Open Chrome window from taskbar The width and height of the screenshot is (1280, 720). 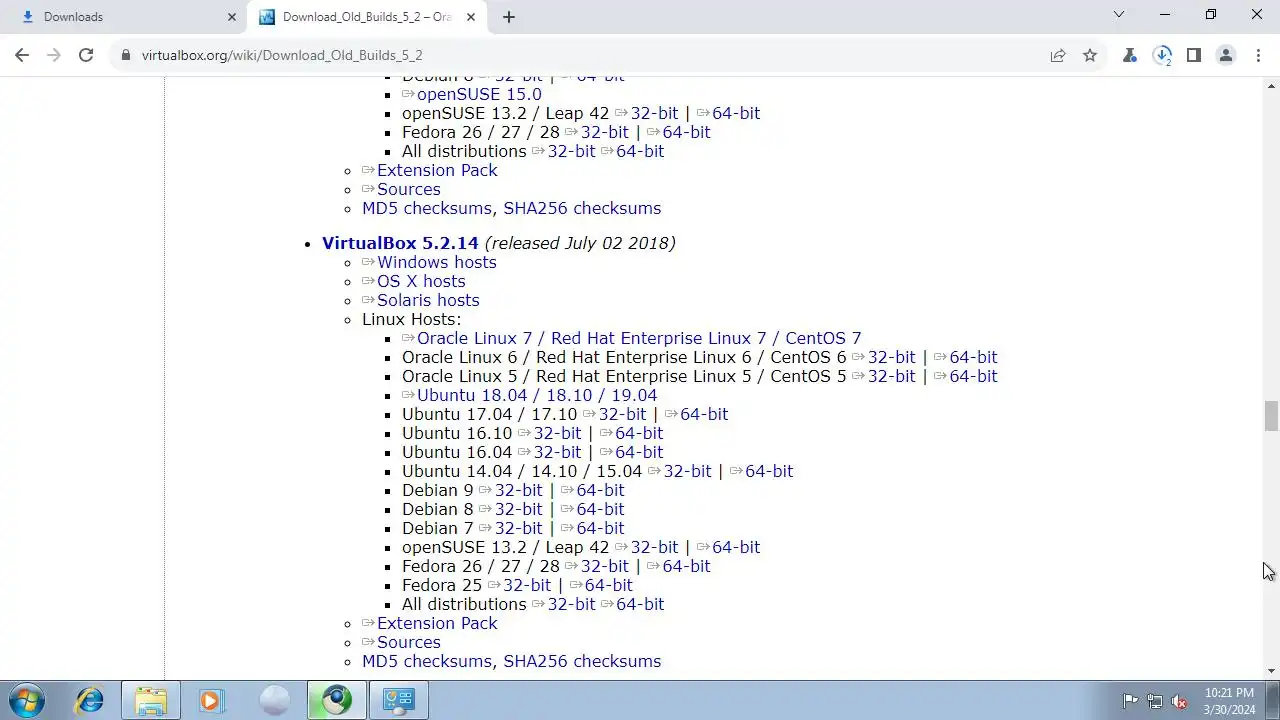click(x=336, y=700)
